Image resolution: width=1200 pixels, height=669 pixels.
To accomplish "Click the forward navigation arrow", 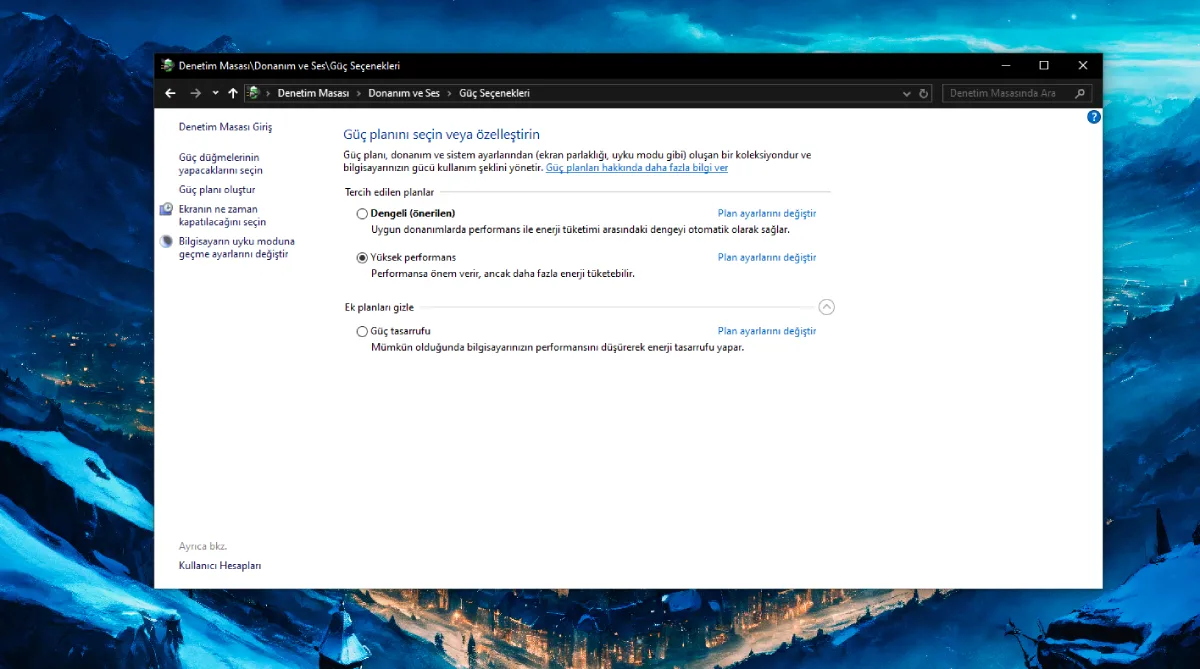I will pos(195,93).
